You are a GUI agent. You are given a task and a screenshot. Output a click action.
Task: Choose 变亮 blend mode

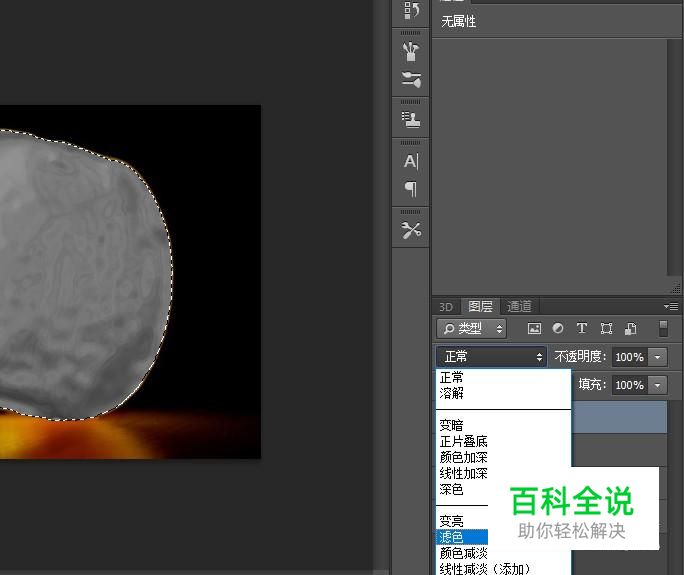pyautogui.click(x=462, y=521)
